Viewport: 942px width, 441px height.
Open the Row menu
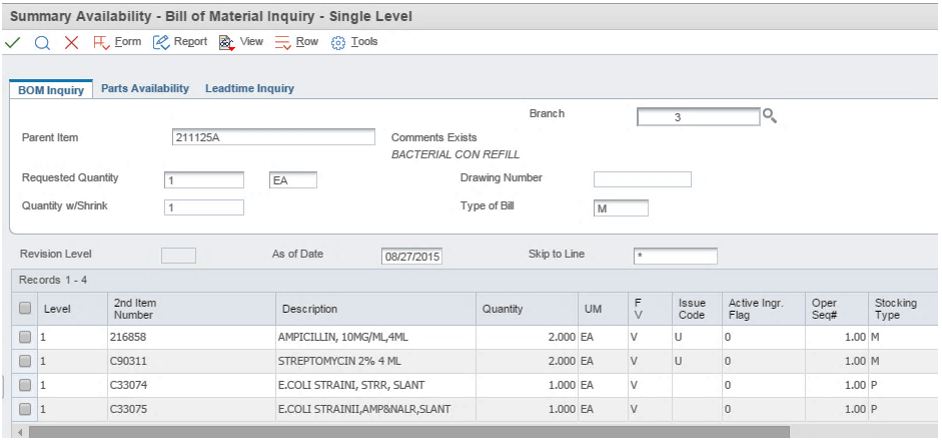(307, 41)
